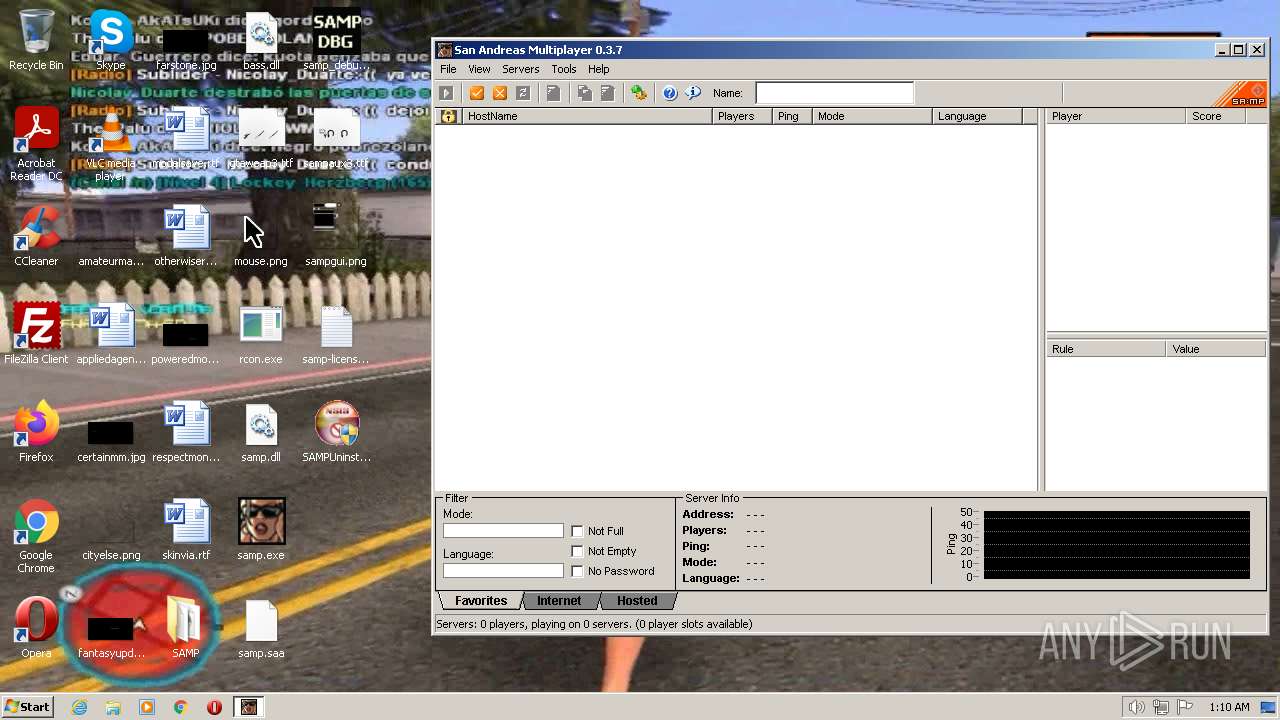The height and width of the screenshot is (720, 1280).
Task: Click the About info bubble toolbar icon
Action: [x=693, y=93]
